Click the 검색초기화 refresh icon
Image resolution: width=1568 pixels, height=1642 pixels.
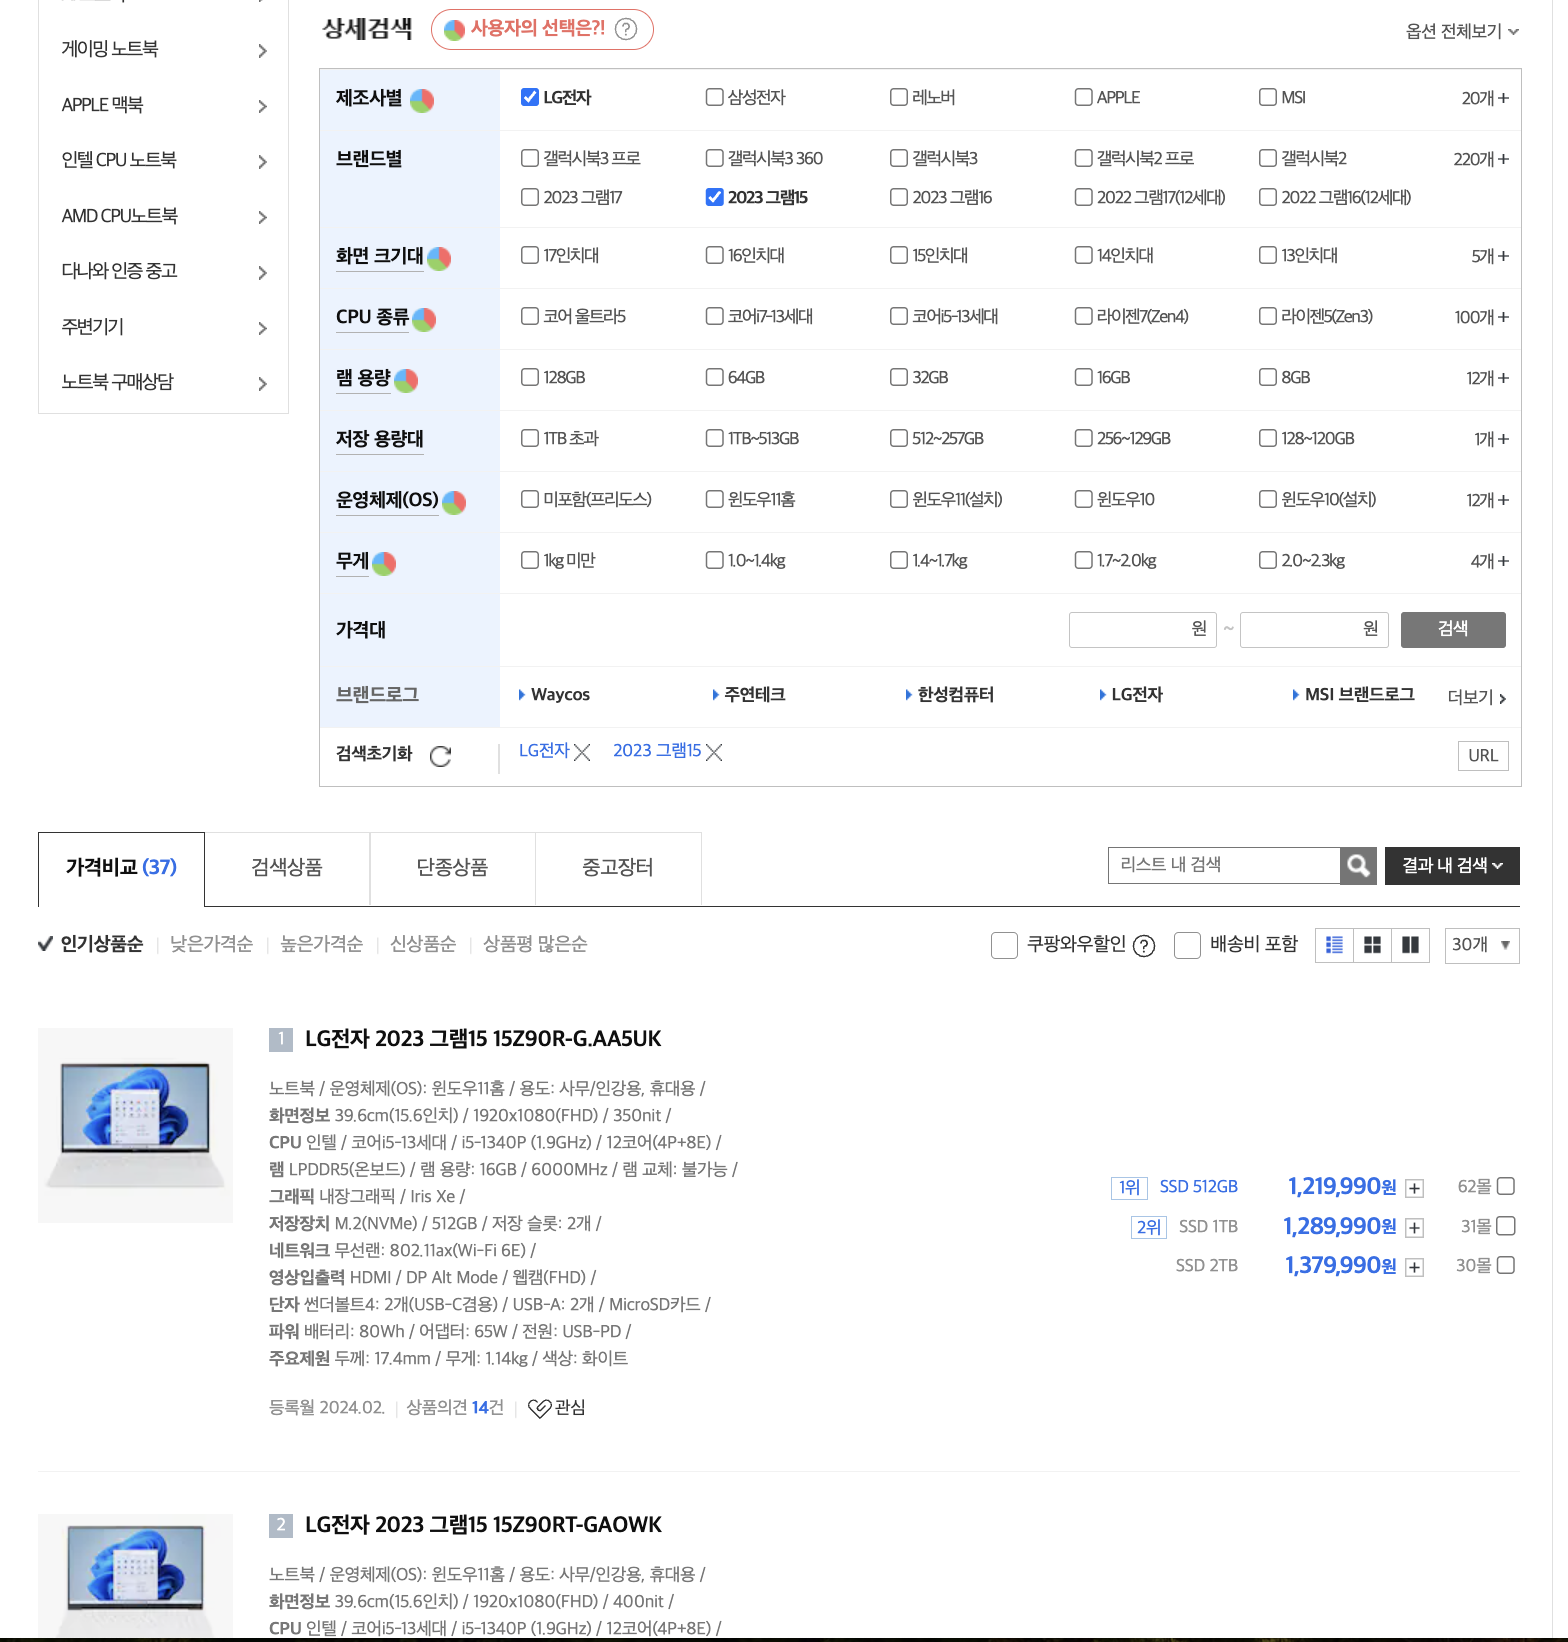tap(440, 756)
